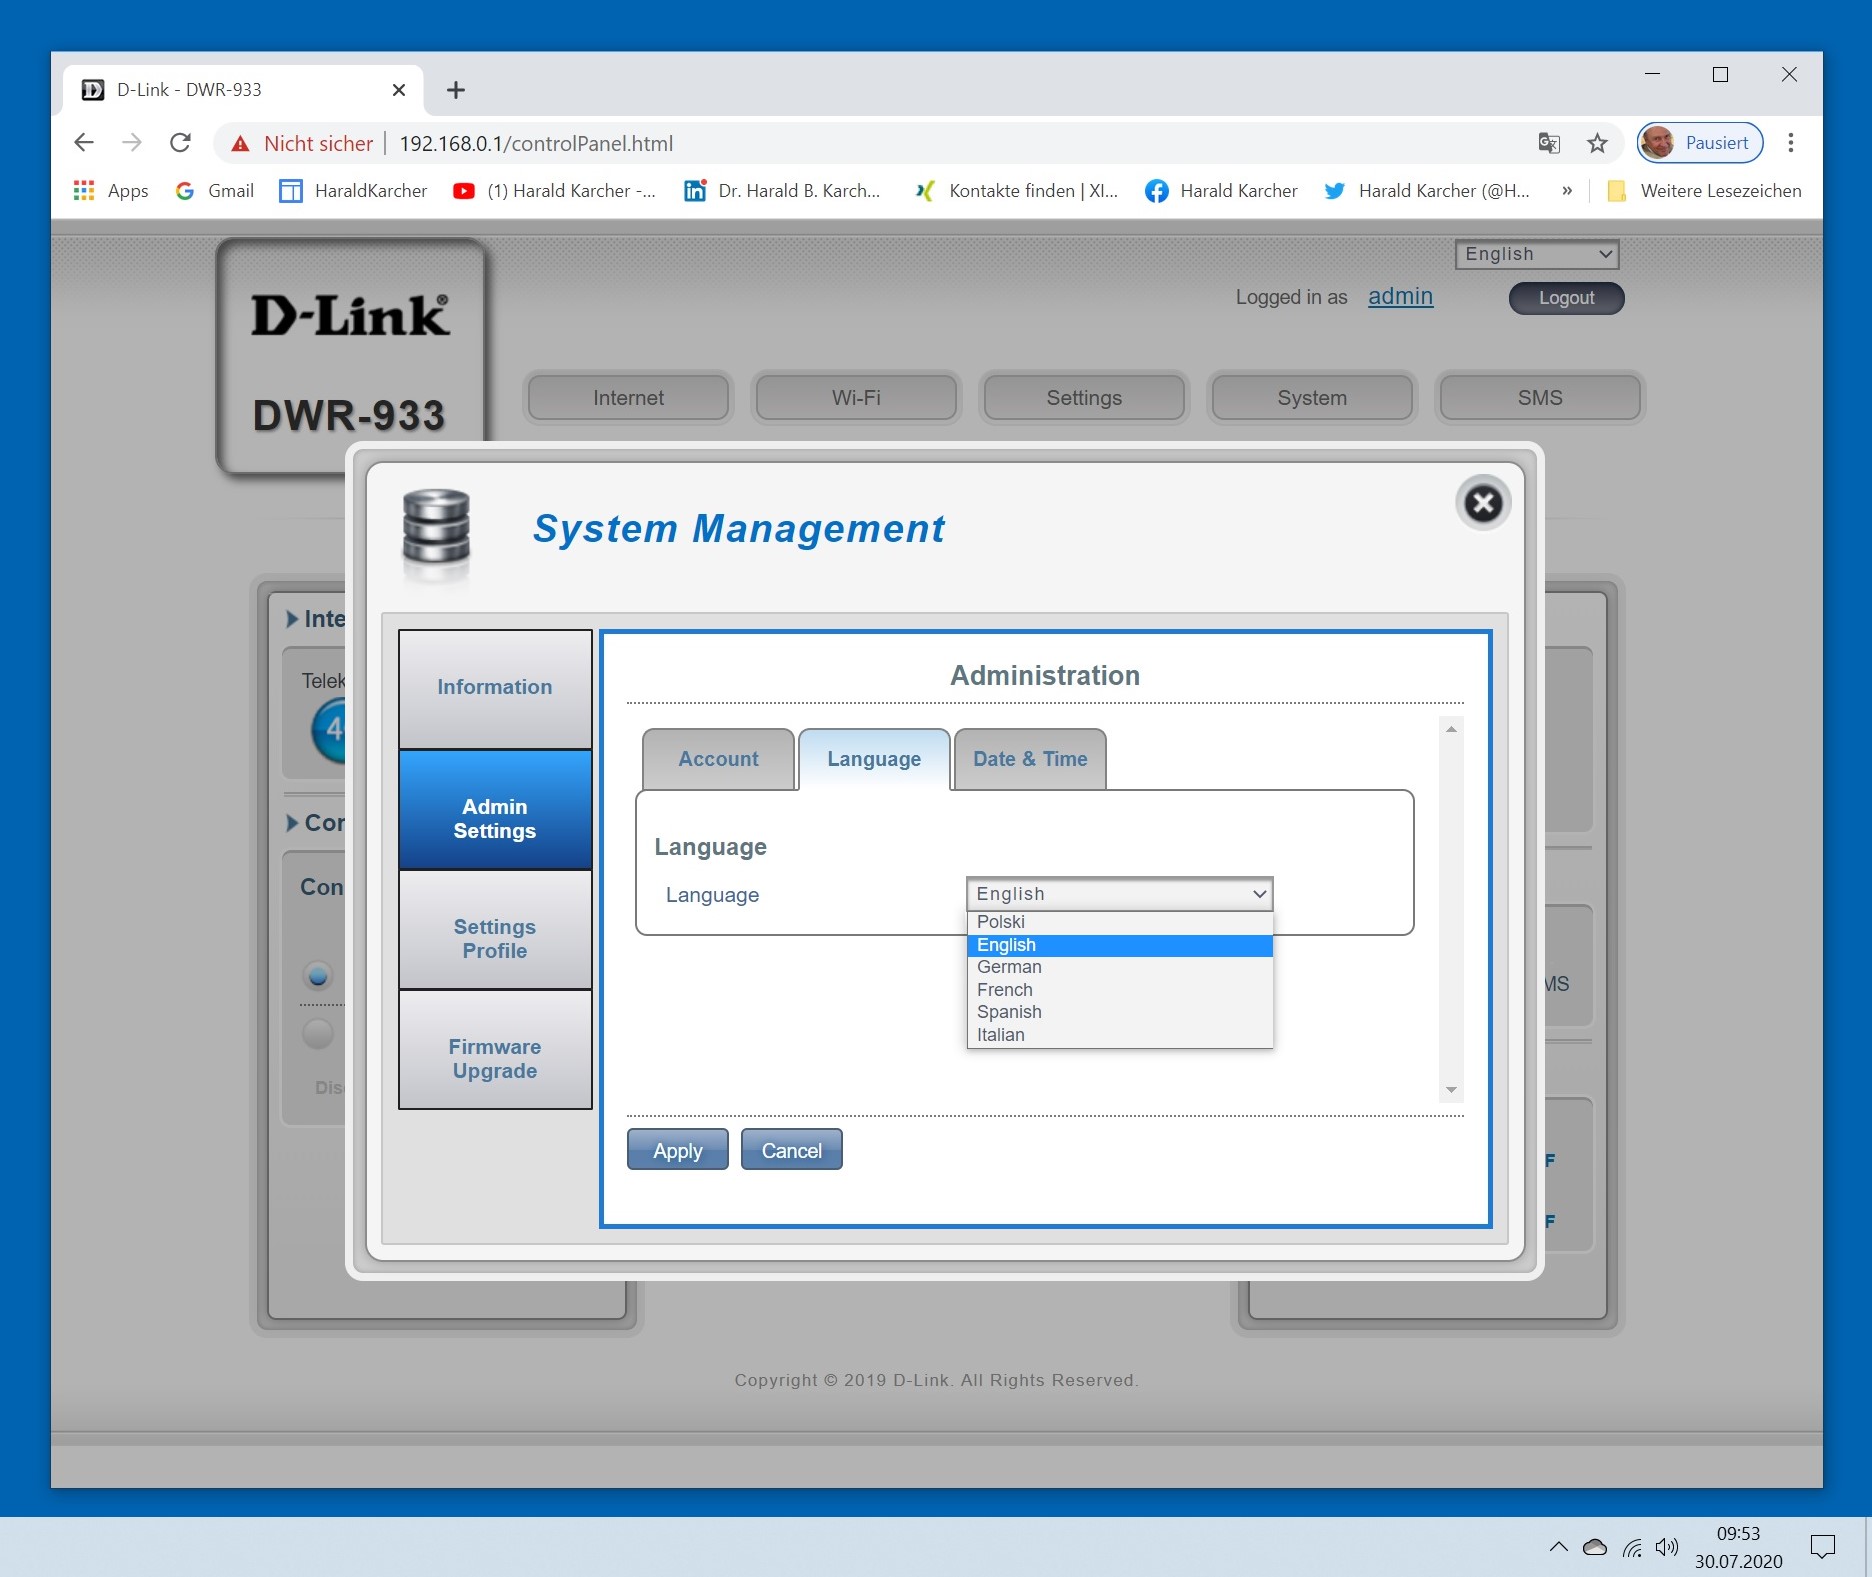Screen dimensions: 1872x1577
Task: Open the LinkedIn Dr. Harald B. Karcher bookmark
Action: 782,191
